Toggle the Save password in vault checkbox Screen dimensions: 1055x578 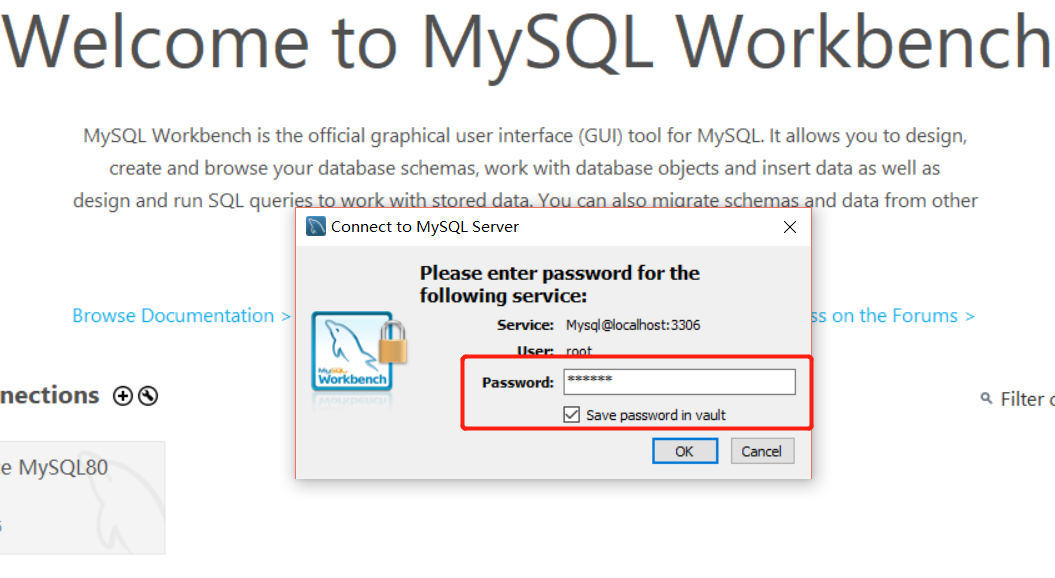pos(572,413)
